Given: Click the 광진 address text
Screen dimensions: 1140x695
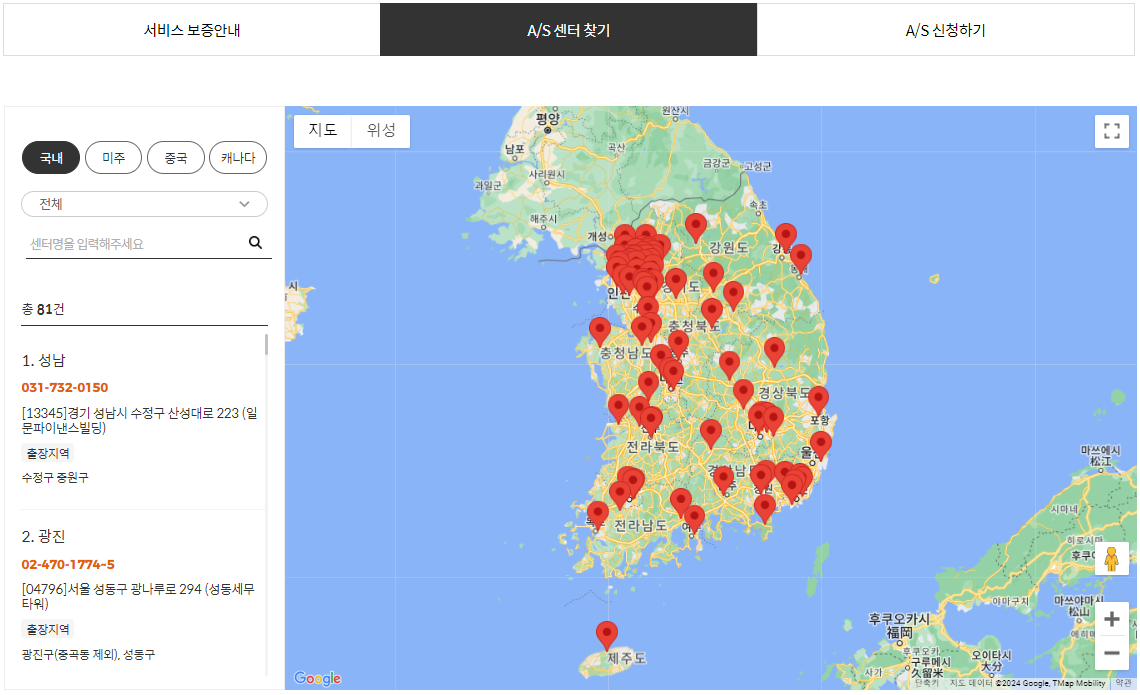Looking at the screenshot, I should click(138, 596).
